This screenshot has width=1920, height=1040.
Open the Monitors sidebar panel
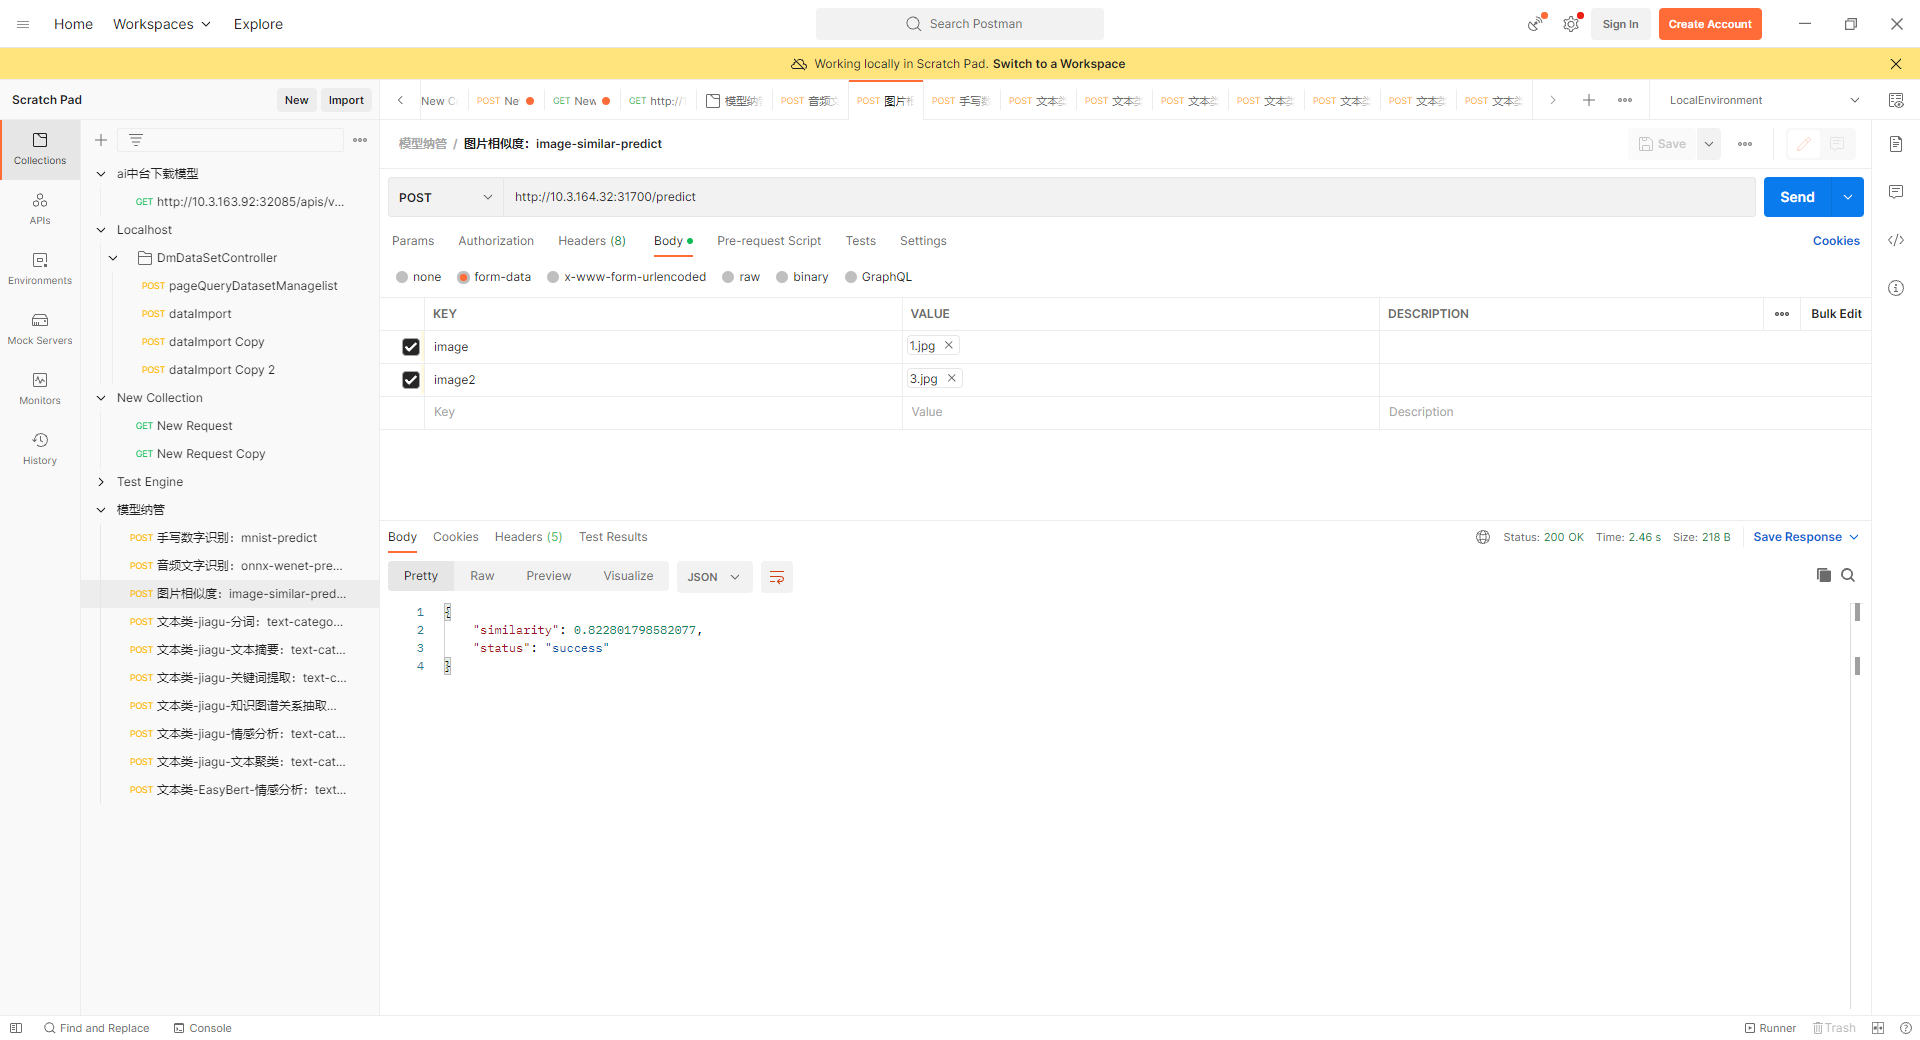click(40, 389)
